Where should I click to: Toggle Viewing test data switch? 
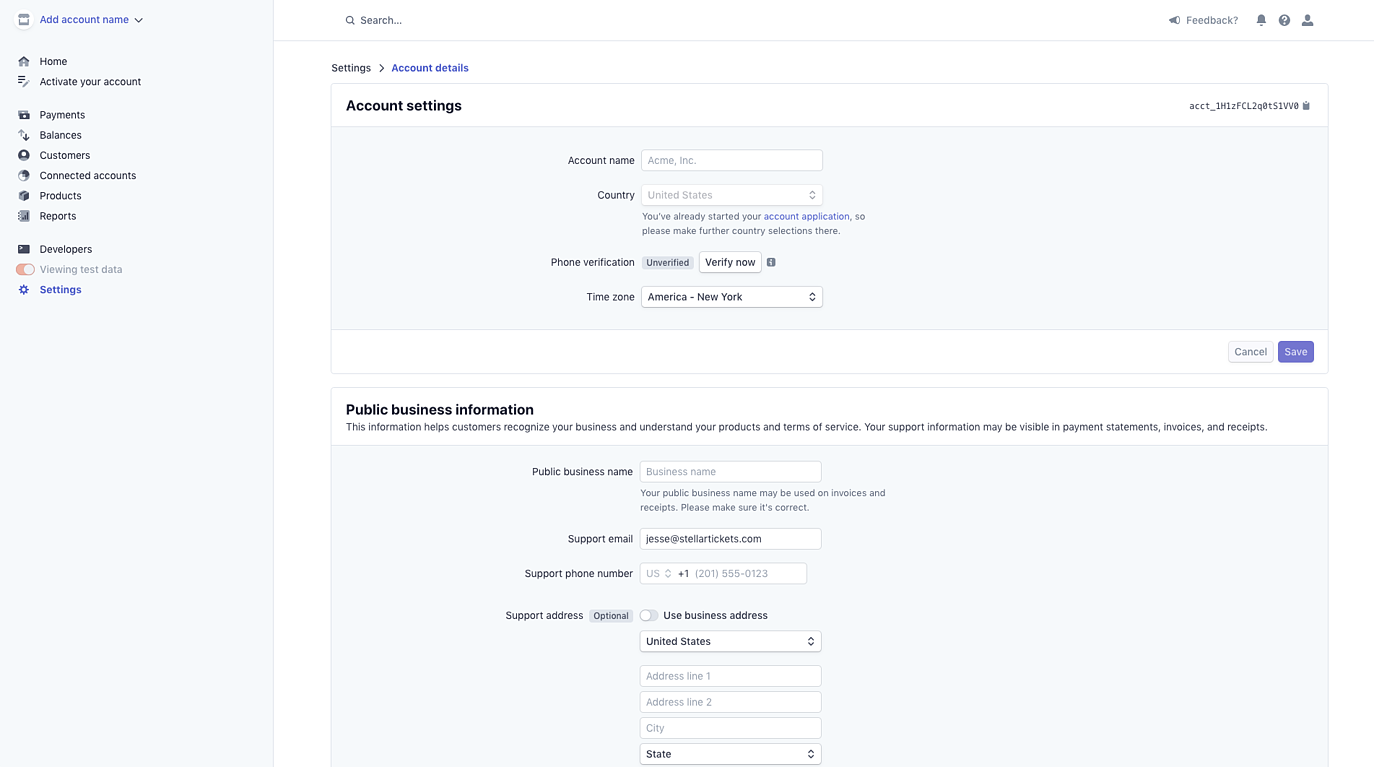click(26, 270)
